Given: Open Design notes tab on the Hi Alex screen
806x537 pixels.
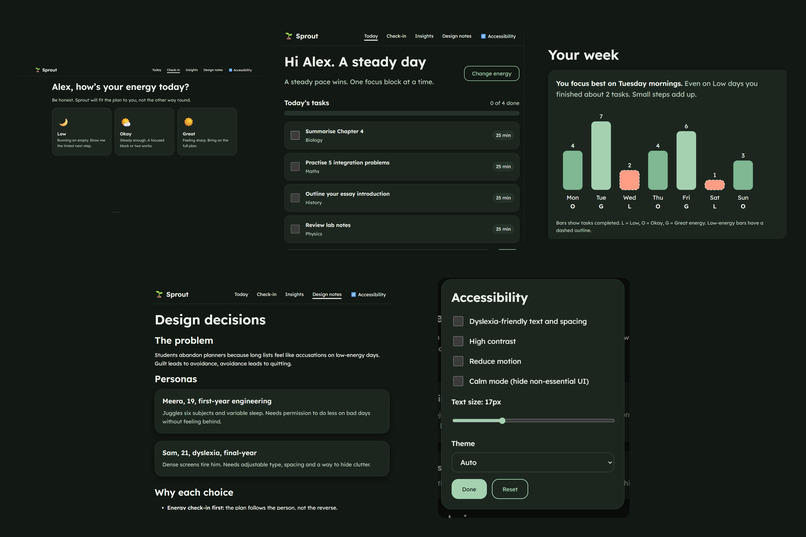Looking at the screenshot, I should coord(456,36).
